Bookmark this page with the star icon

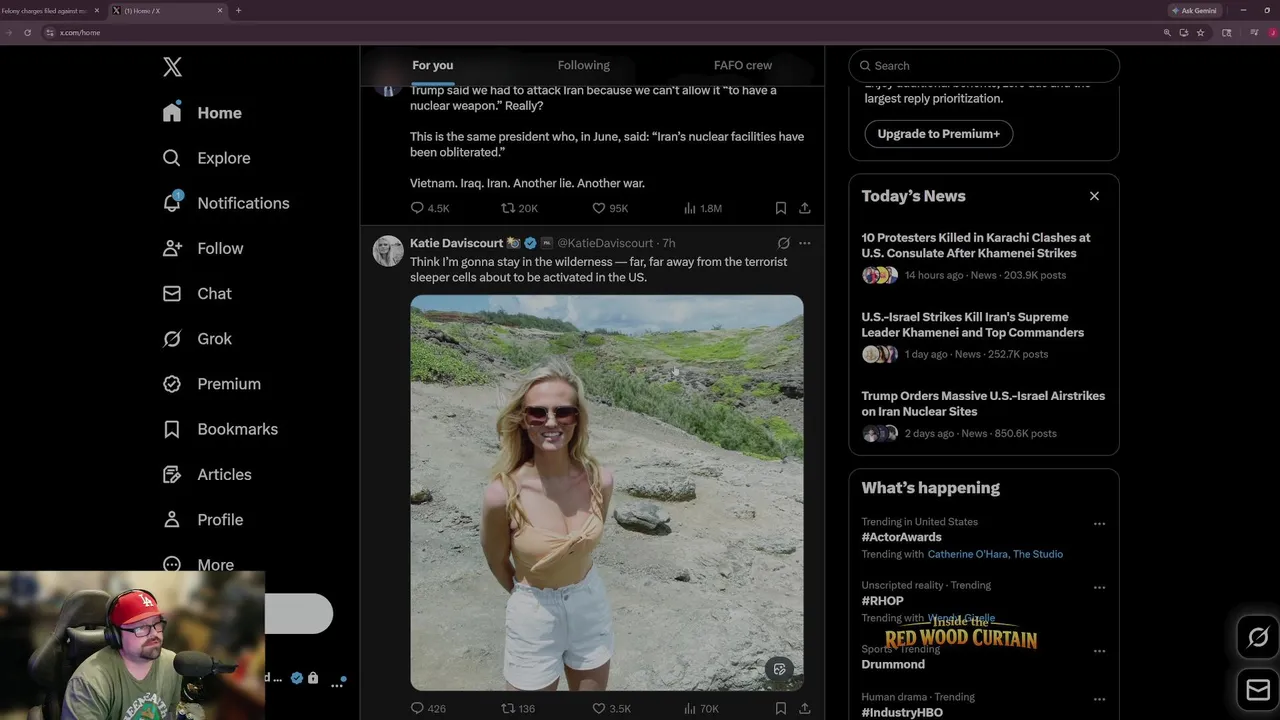click(1200, 32)
